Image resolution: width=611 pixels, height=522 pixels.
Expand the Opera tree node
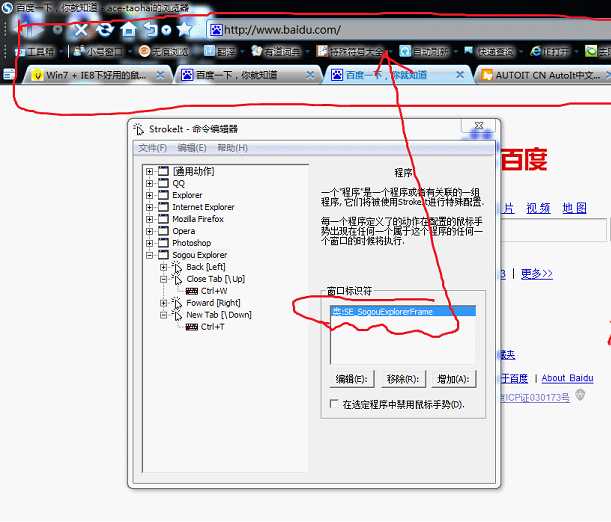tap(149, 231)
